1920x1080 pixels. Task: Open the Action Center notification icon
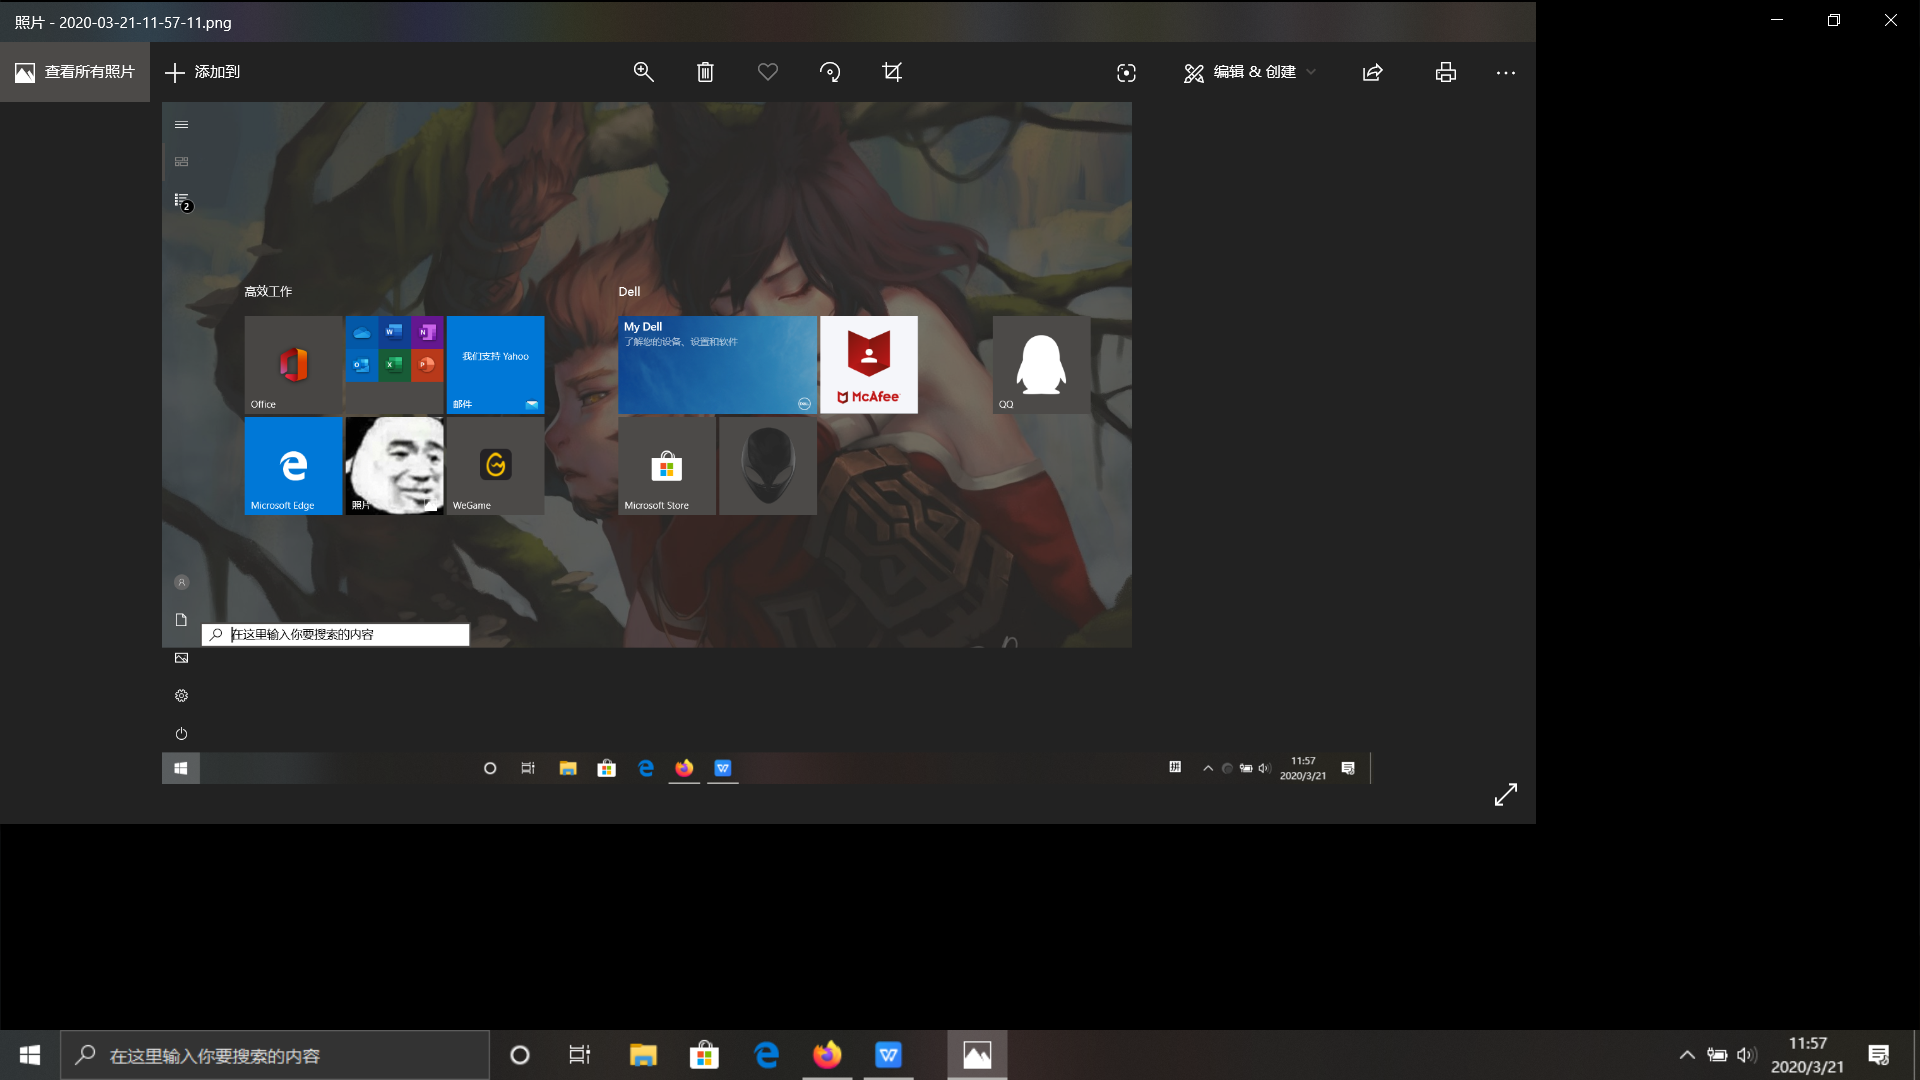(x=1879, y=1055)
